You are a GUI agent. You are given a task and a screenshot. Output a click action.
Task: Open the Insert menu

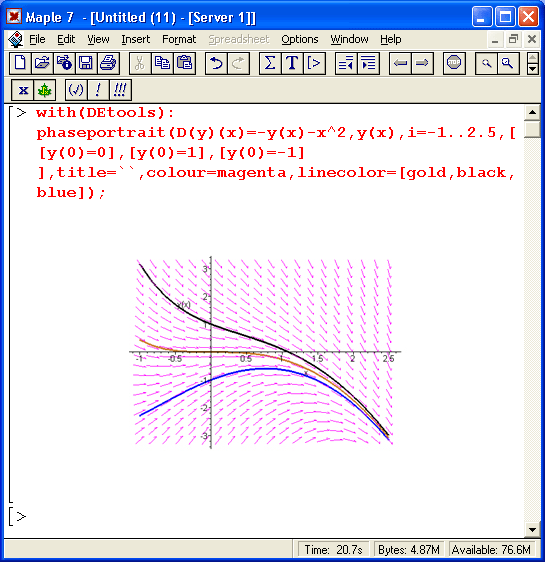point(135,39)
